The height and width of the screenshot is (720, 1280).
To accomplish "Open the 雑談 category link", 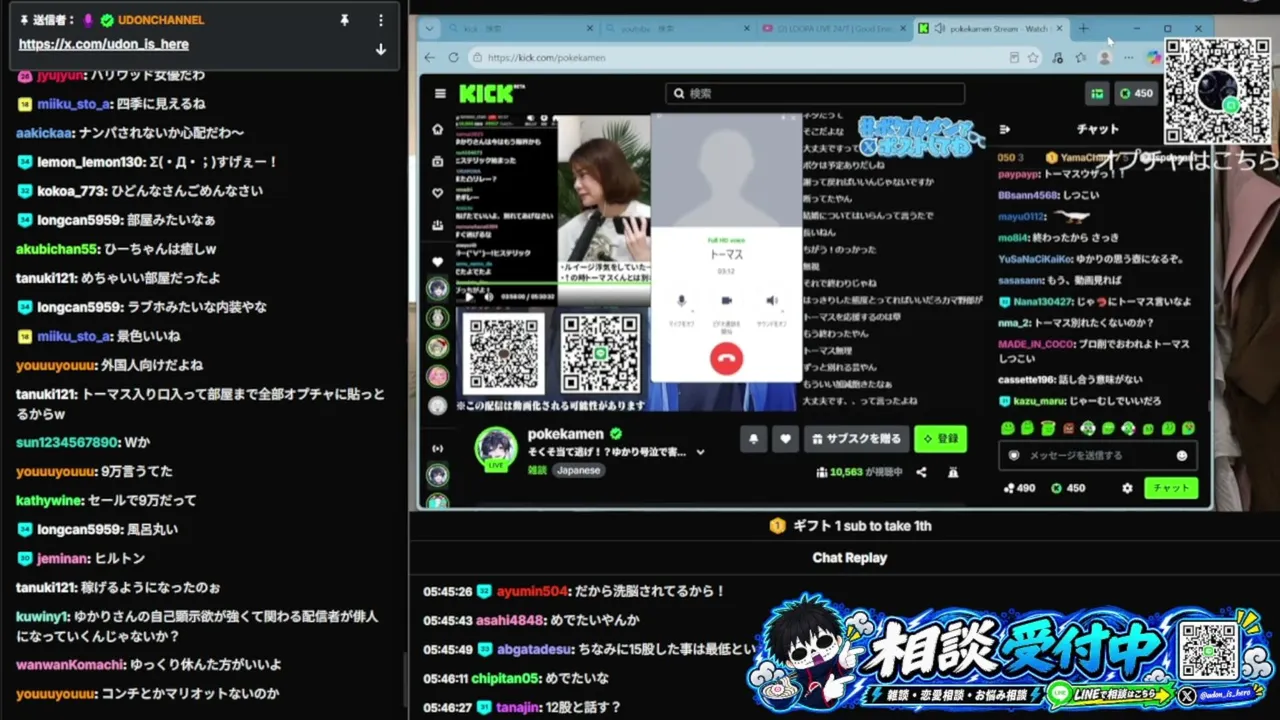I will [x=538, y=470].
